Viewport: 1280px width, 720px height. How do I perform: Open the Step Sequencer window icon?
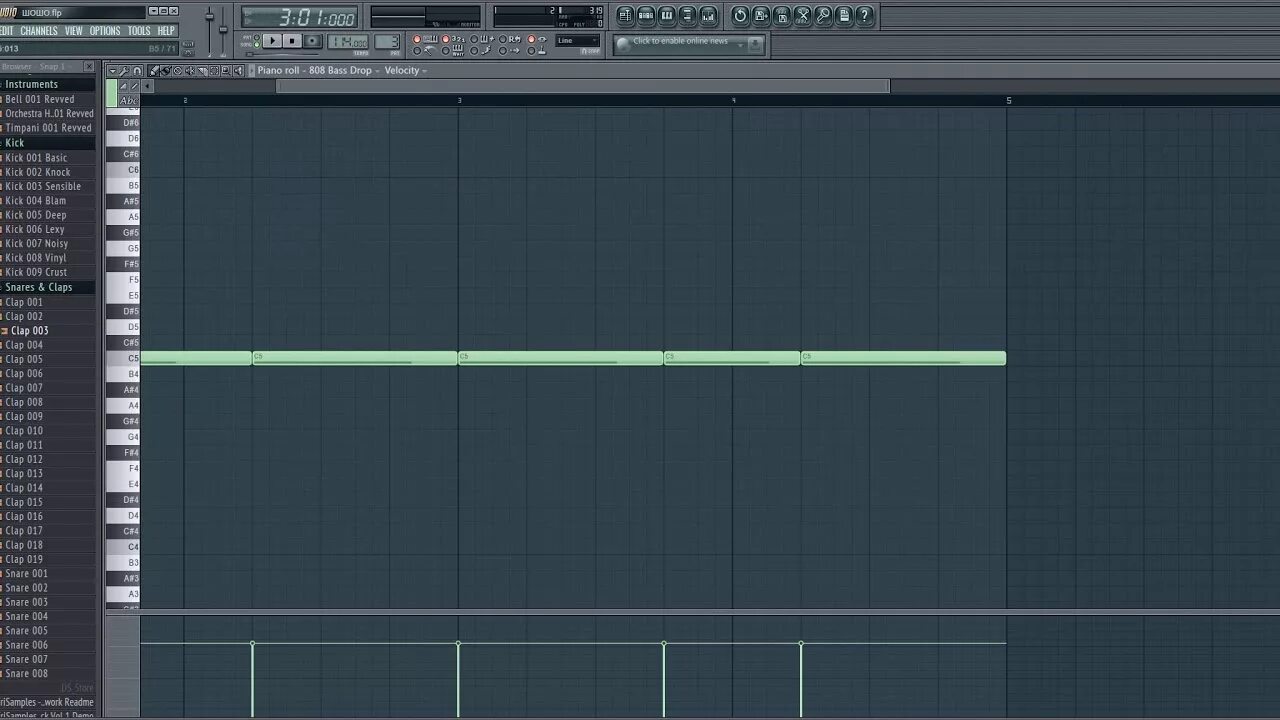coord(646,15)
